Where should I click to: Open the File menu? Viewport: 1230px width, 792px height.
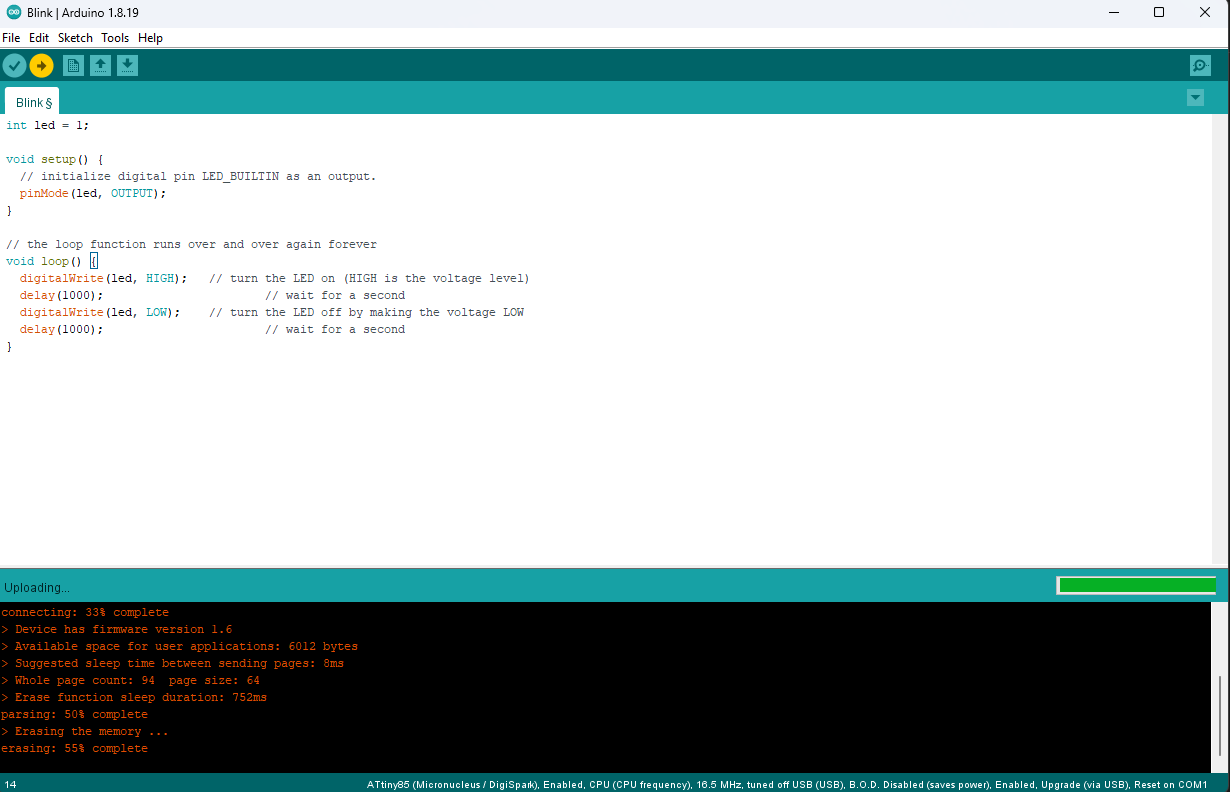point(11,38)
